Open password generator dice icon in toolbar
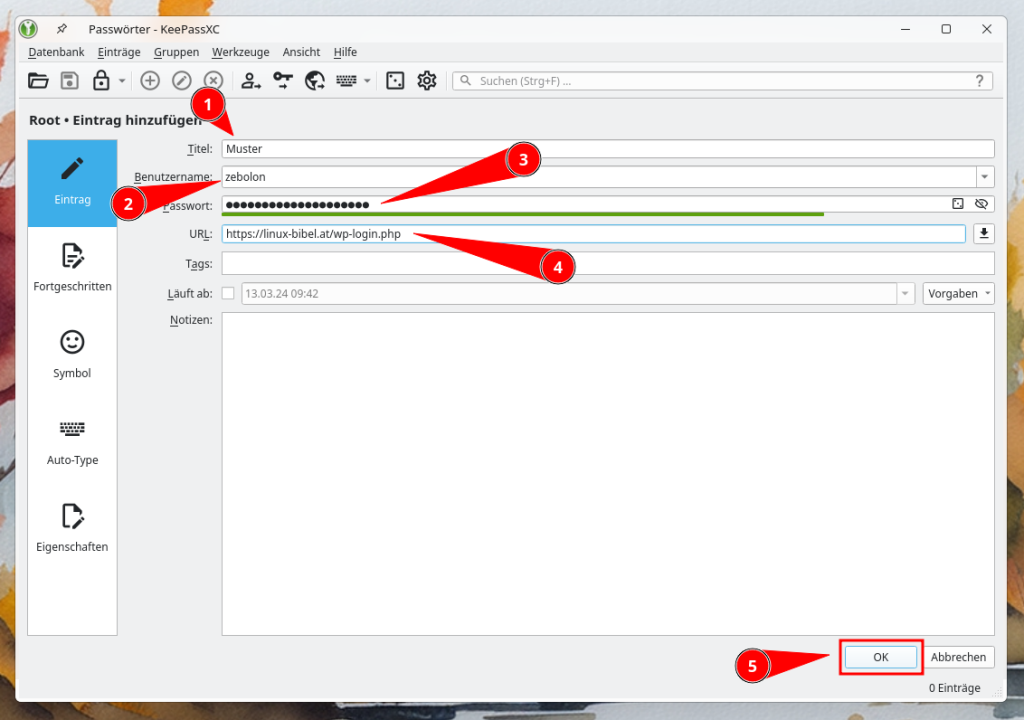This screenshot has width=1024, height=720. [x=395, y=81]
